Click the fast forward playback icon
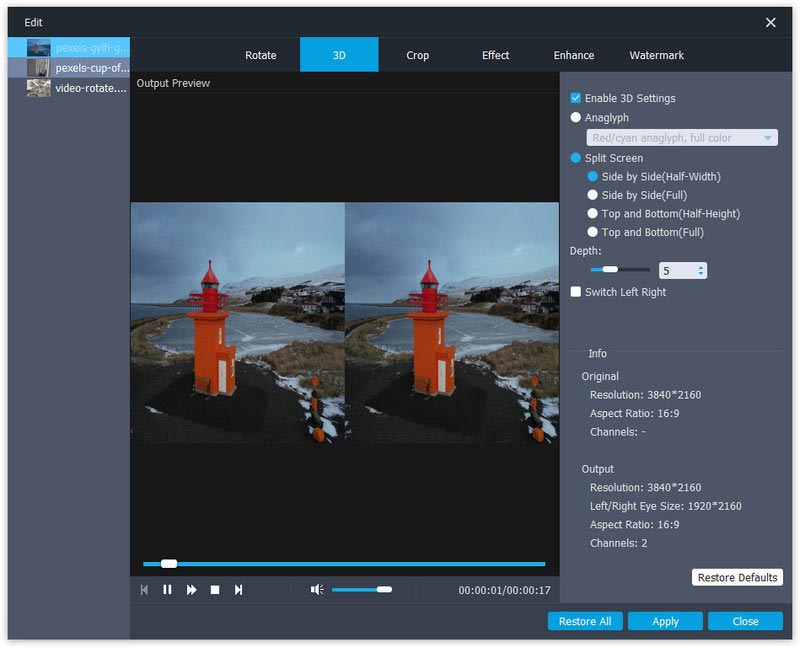Viewport: 800px width, 648px height. 191,590
